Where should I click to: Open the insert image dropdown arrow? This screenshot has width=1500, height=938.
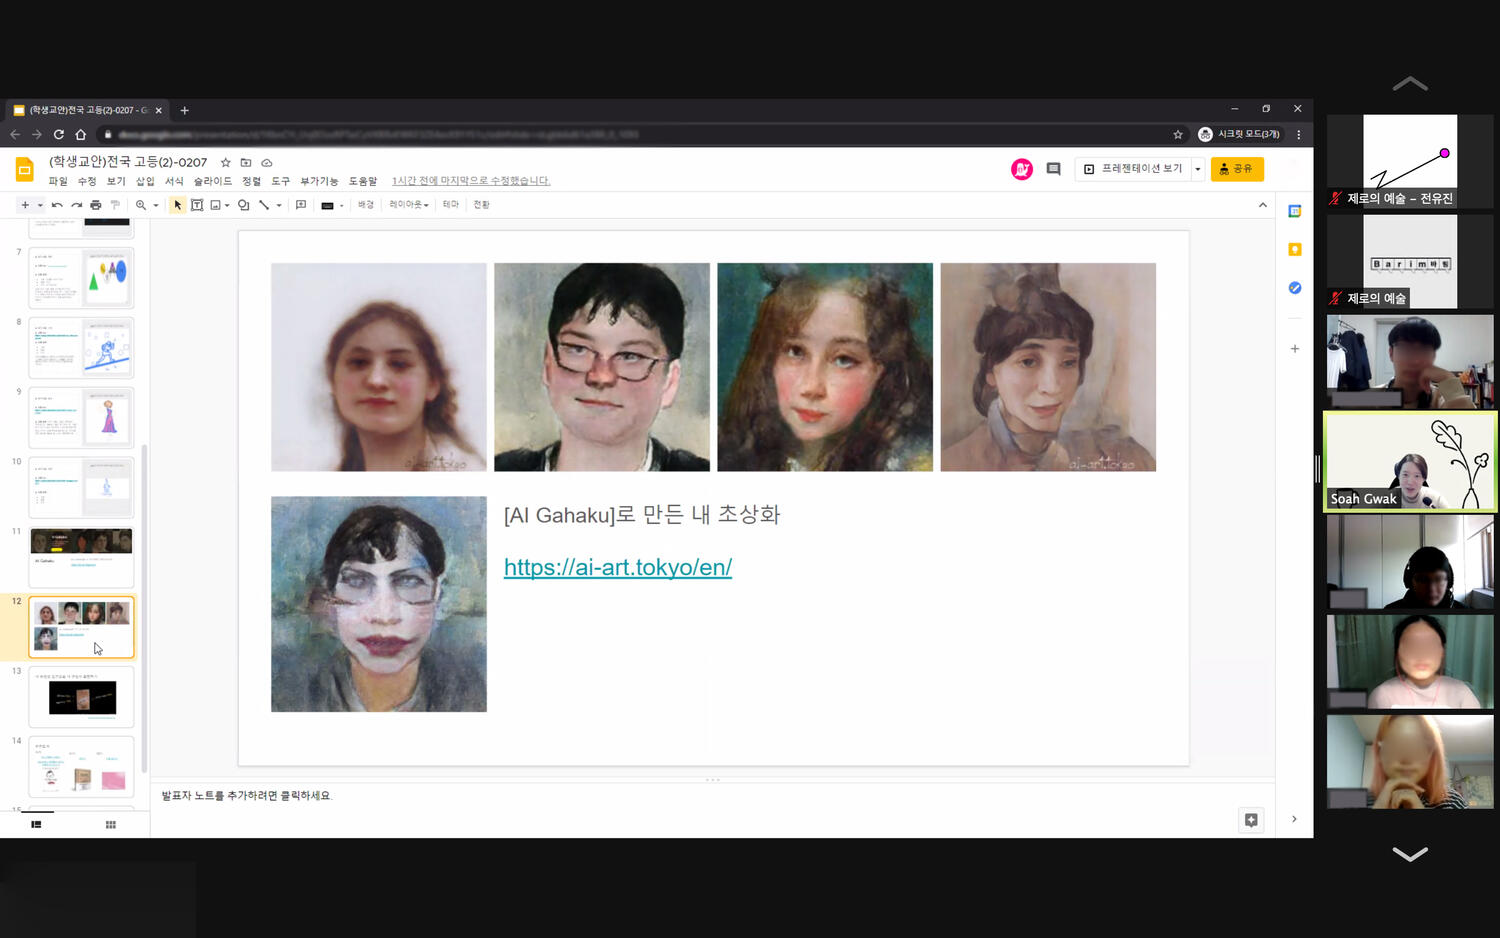pos(228,205)
